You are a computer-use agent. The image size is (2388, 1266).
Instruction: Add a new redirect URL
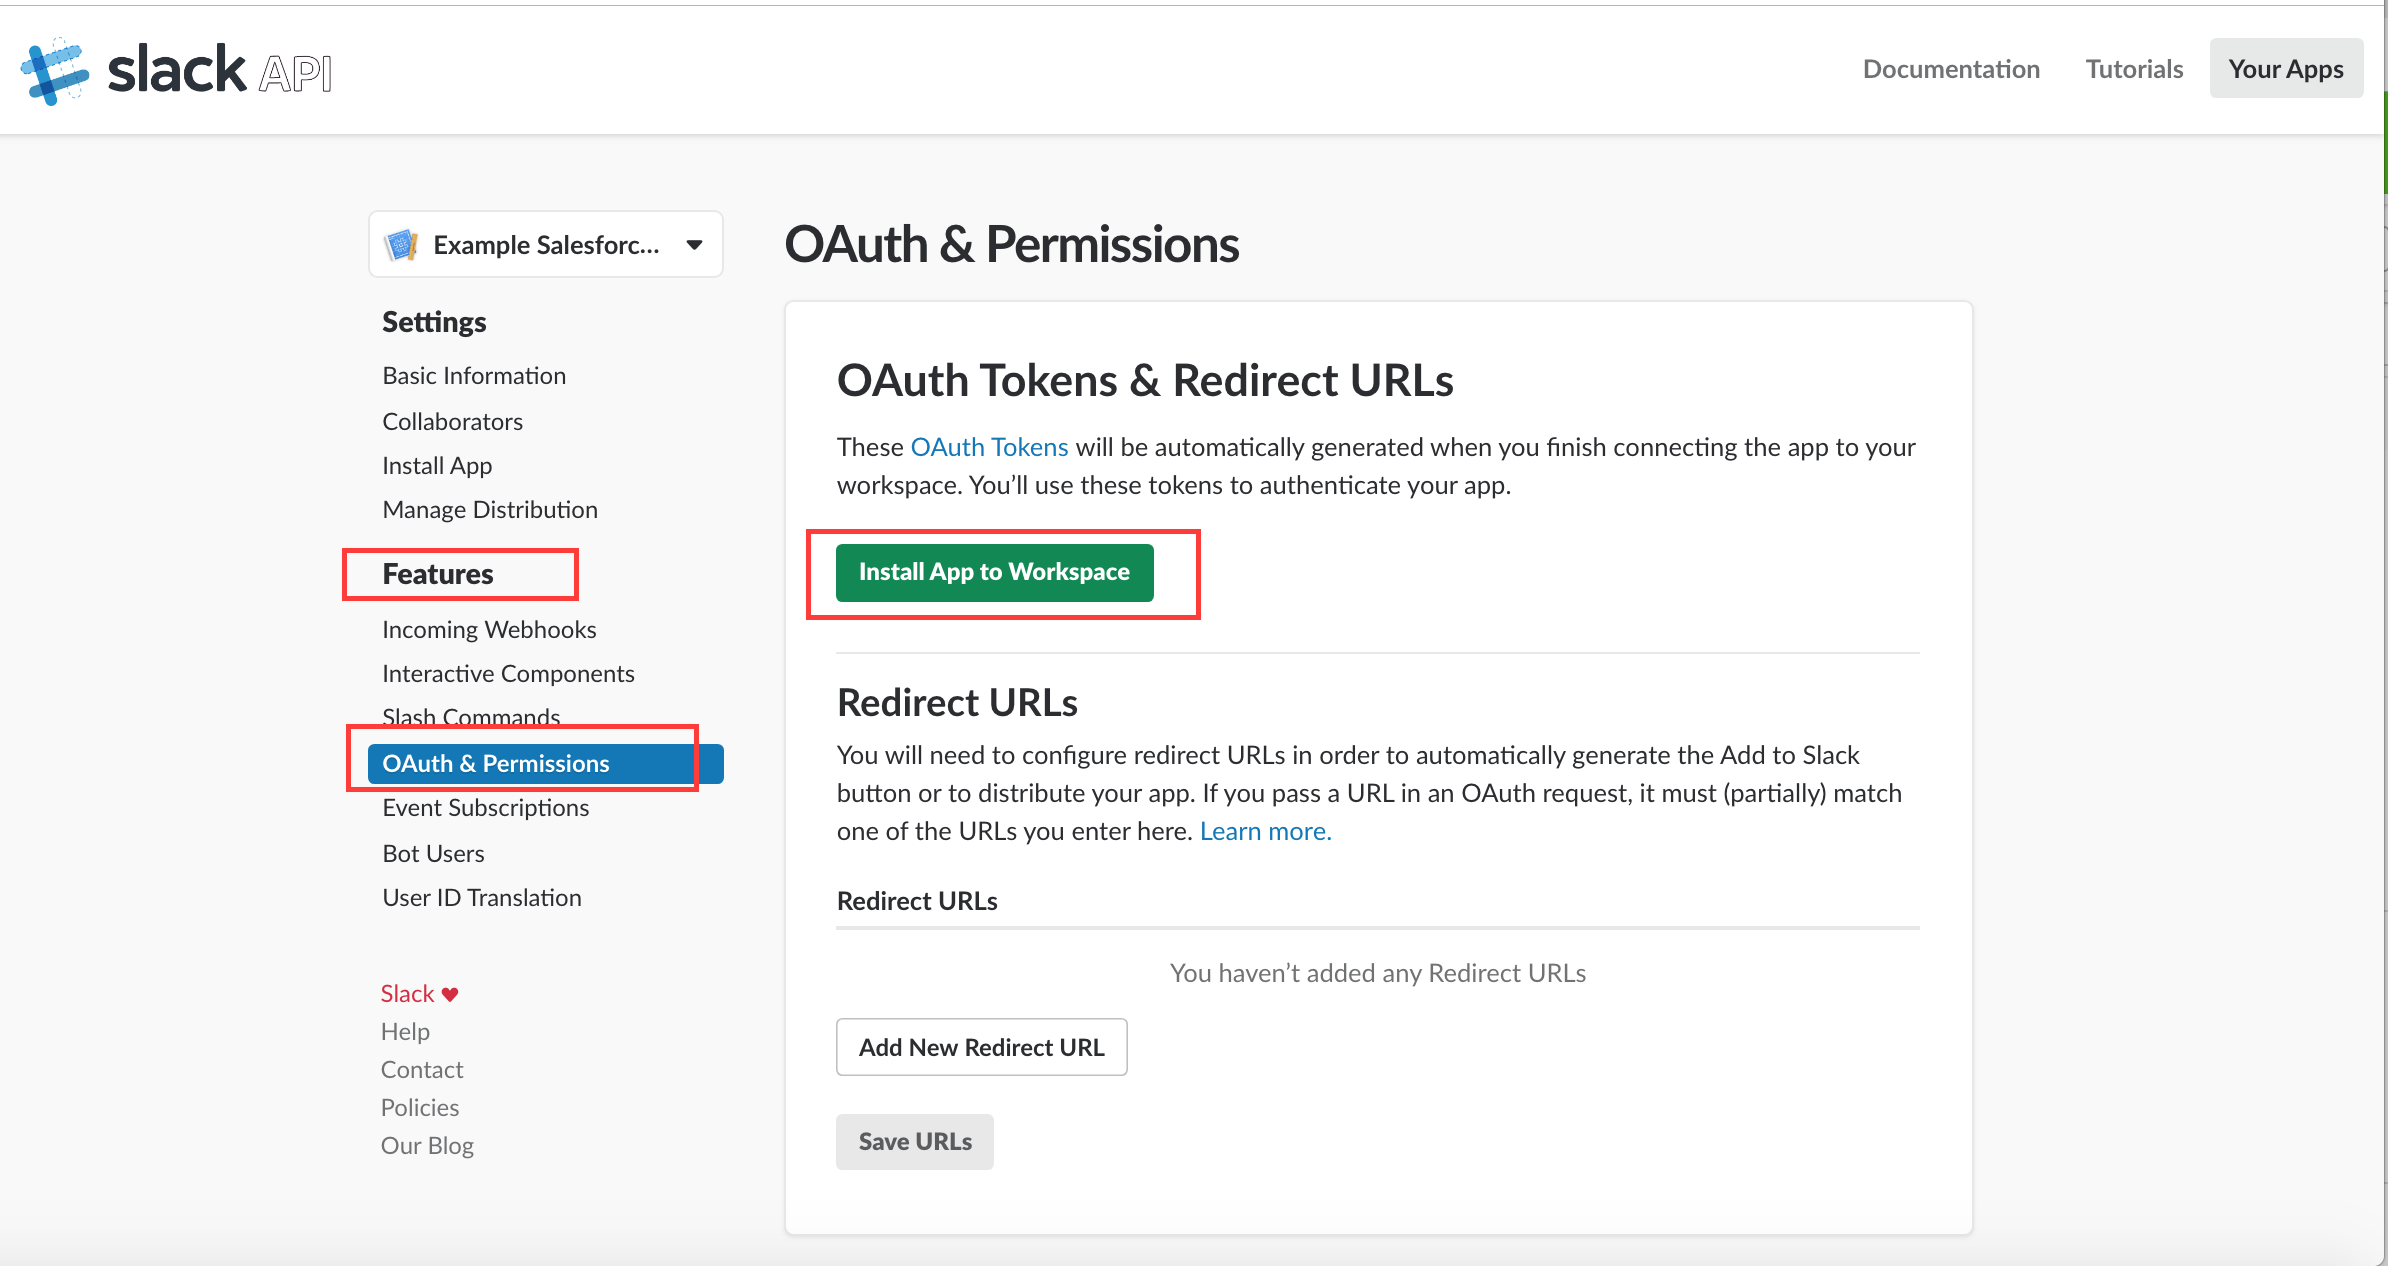coord(981,1047)
